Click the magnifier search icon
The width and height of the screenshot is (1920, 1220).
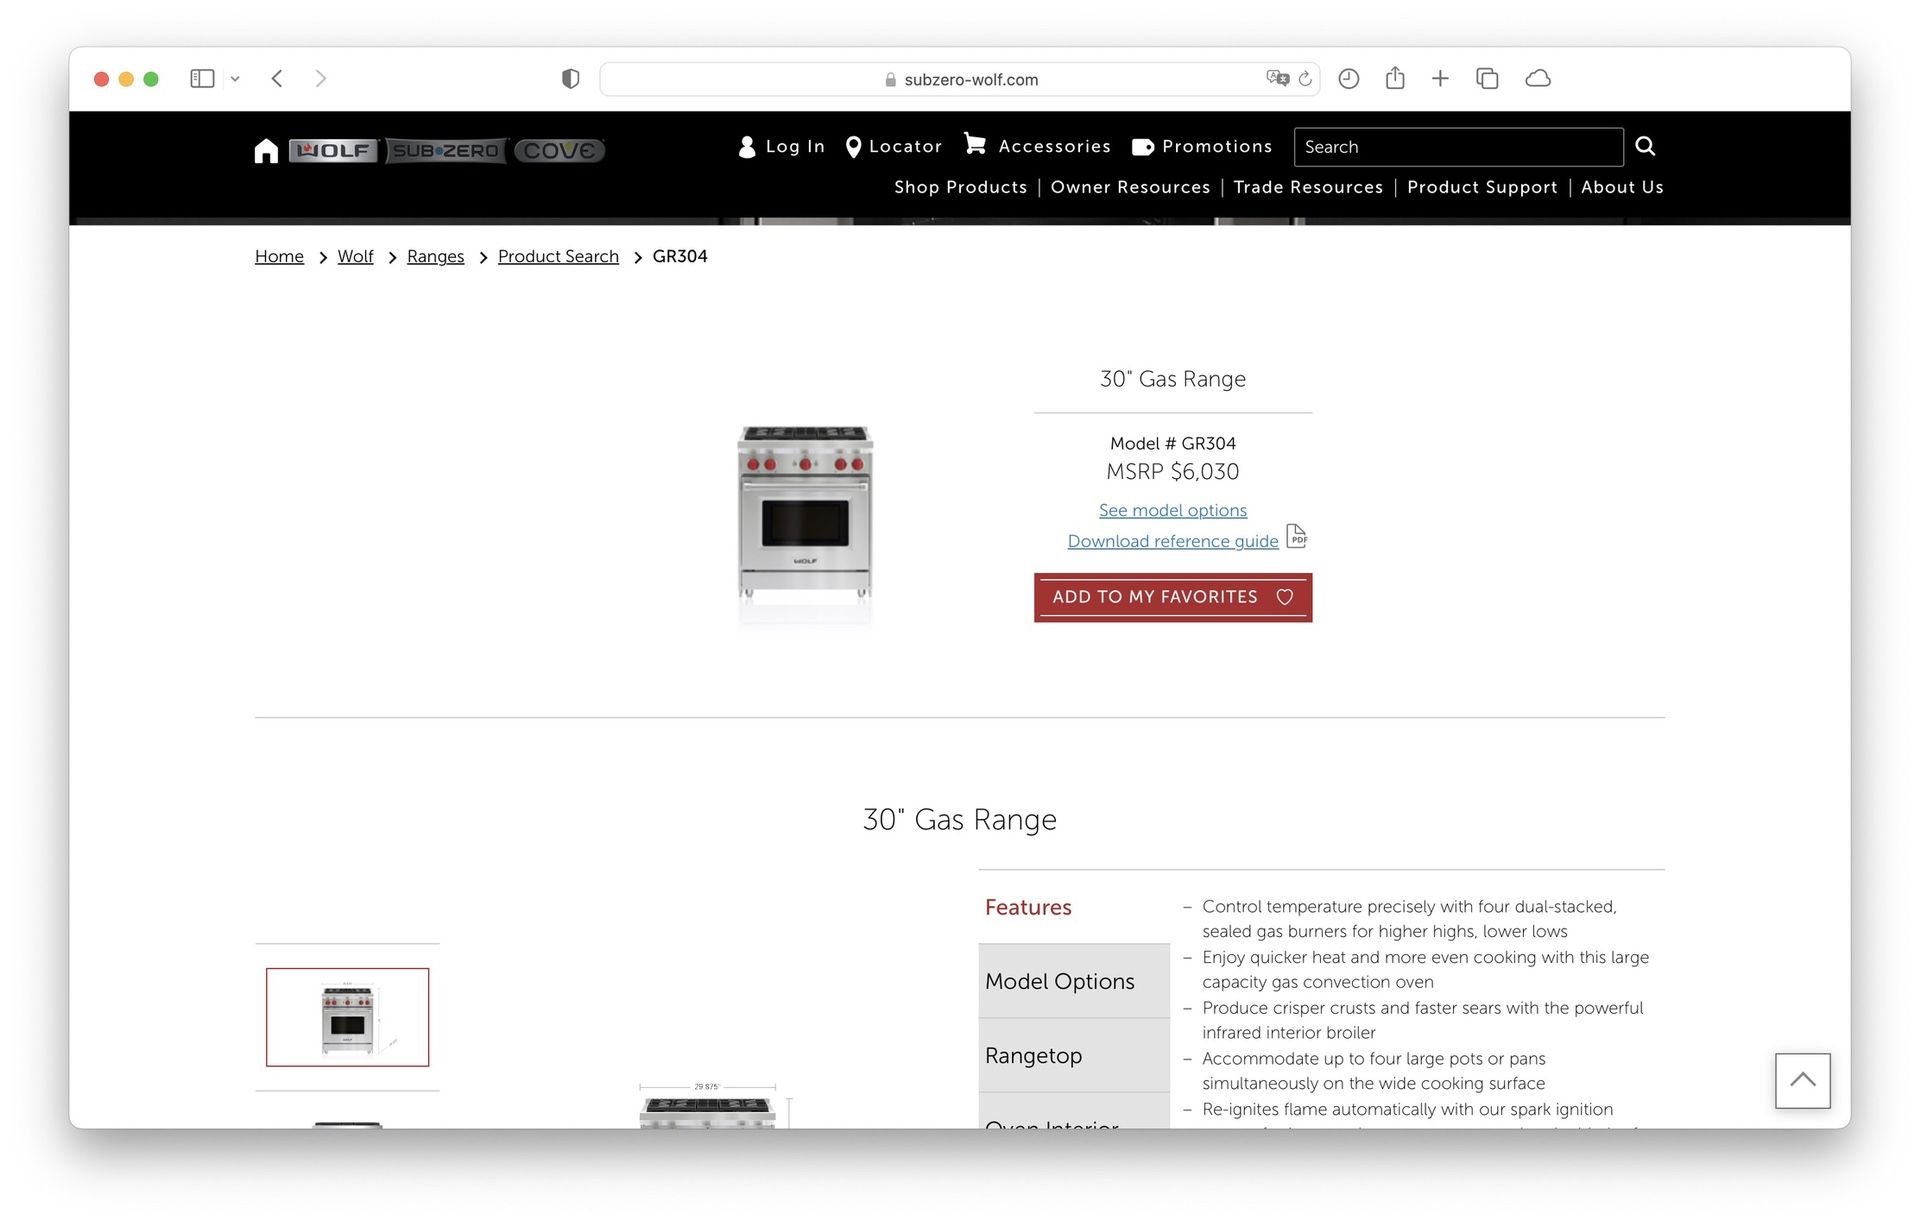click(1645, 147)
